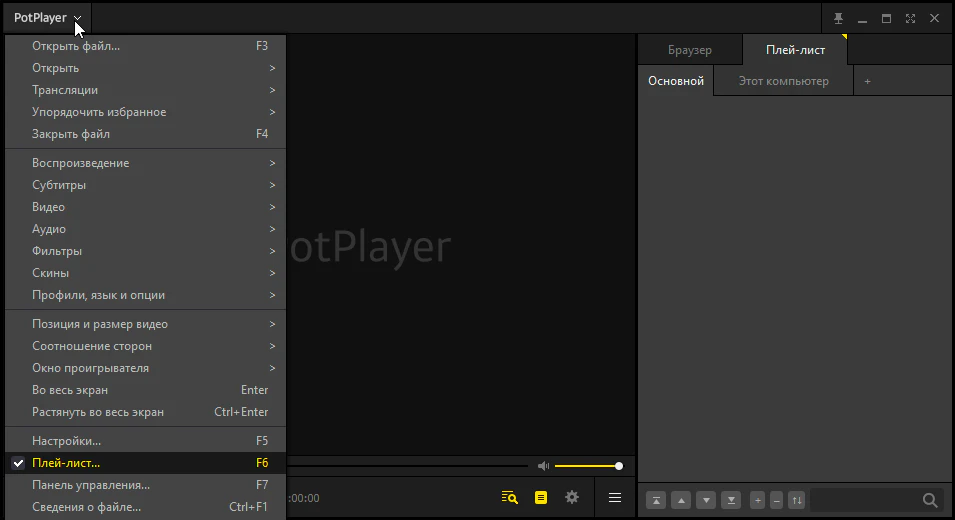Click the playlist sort arrows icon
Image resolution: width=955 pixels, height=520 pixels.
[796, 500]
